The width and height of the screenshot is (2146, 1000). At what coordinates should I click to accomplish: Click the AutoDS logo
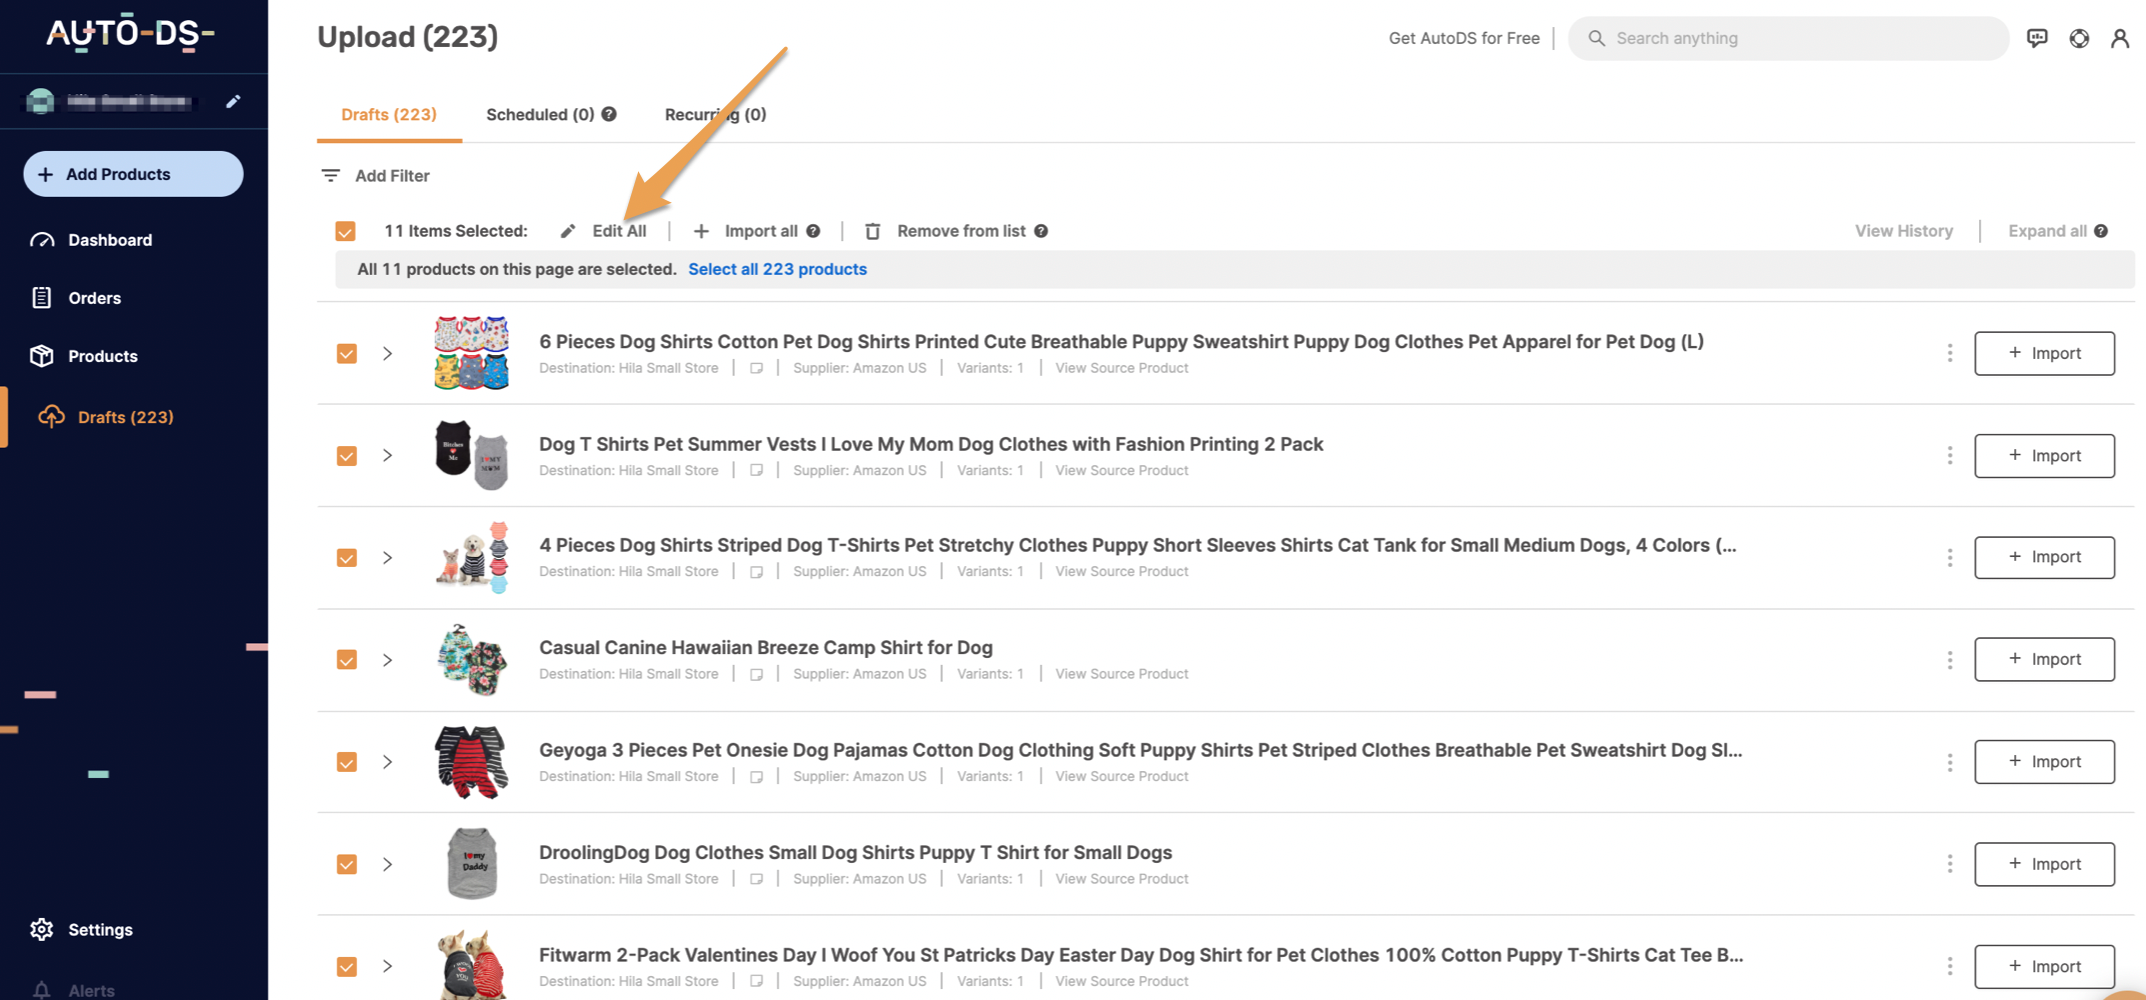pos(131,33)
